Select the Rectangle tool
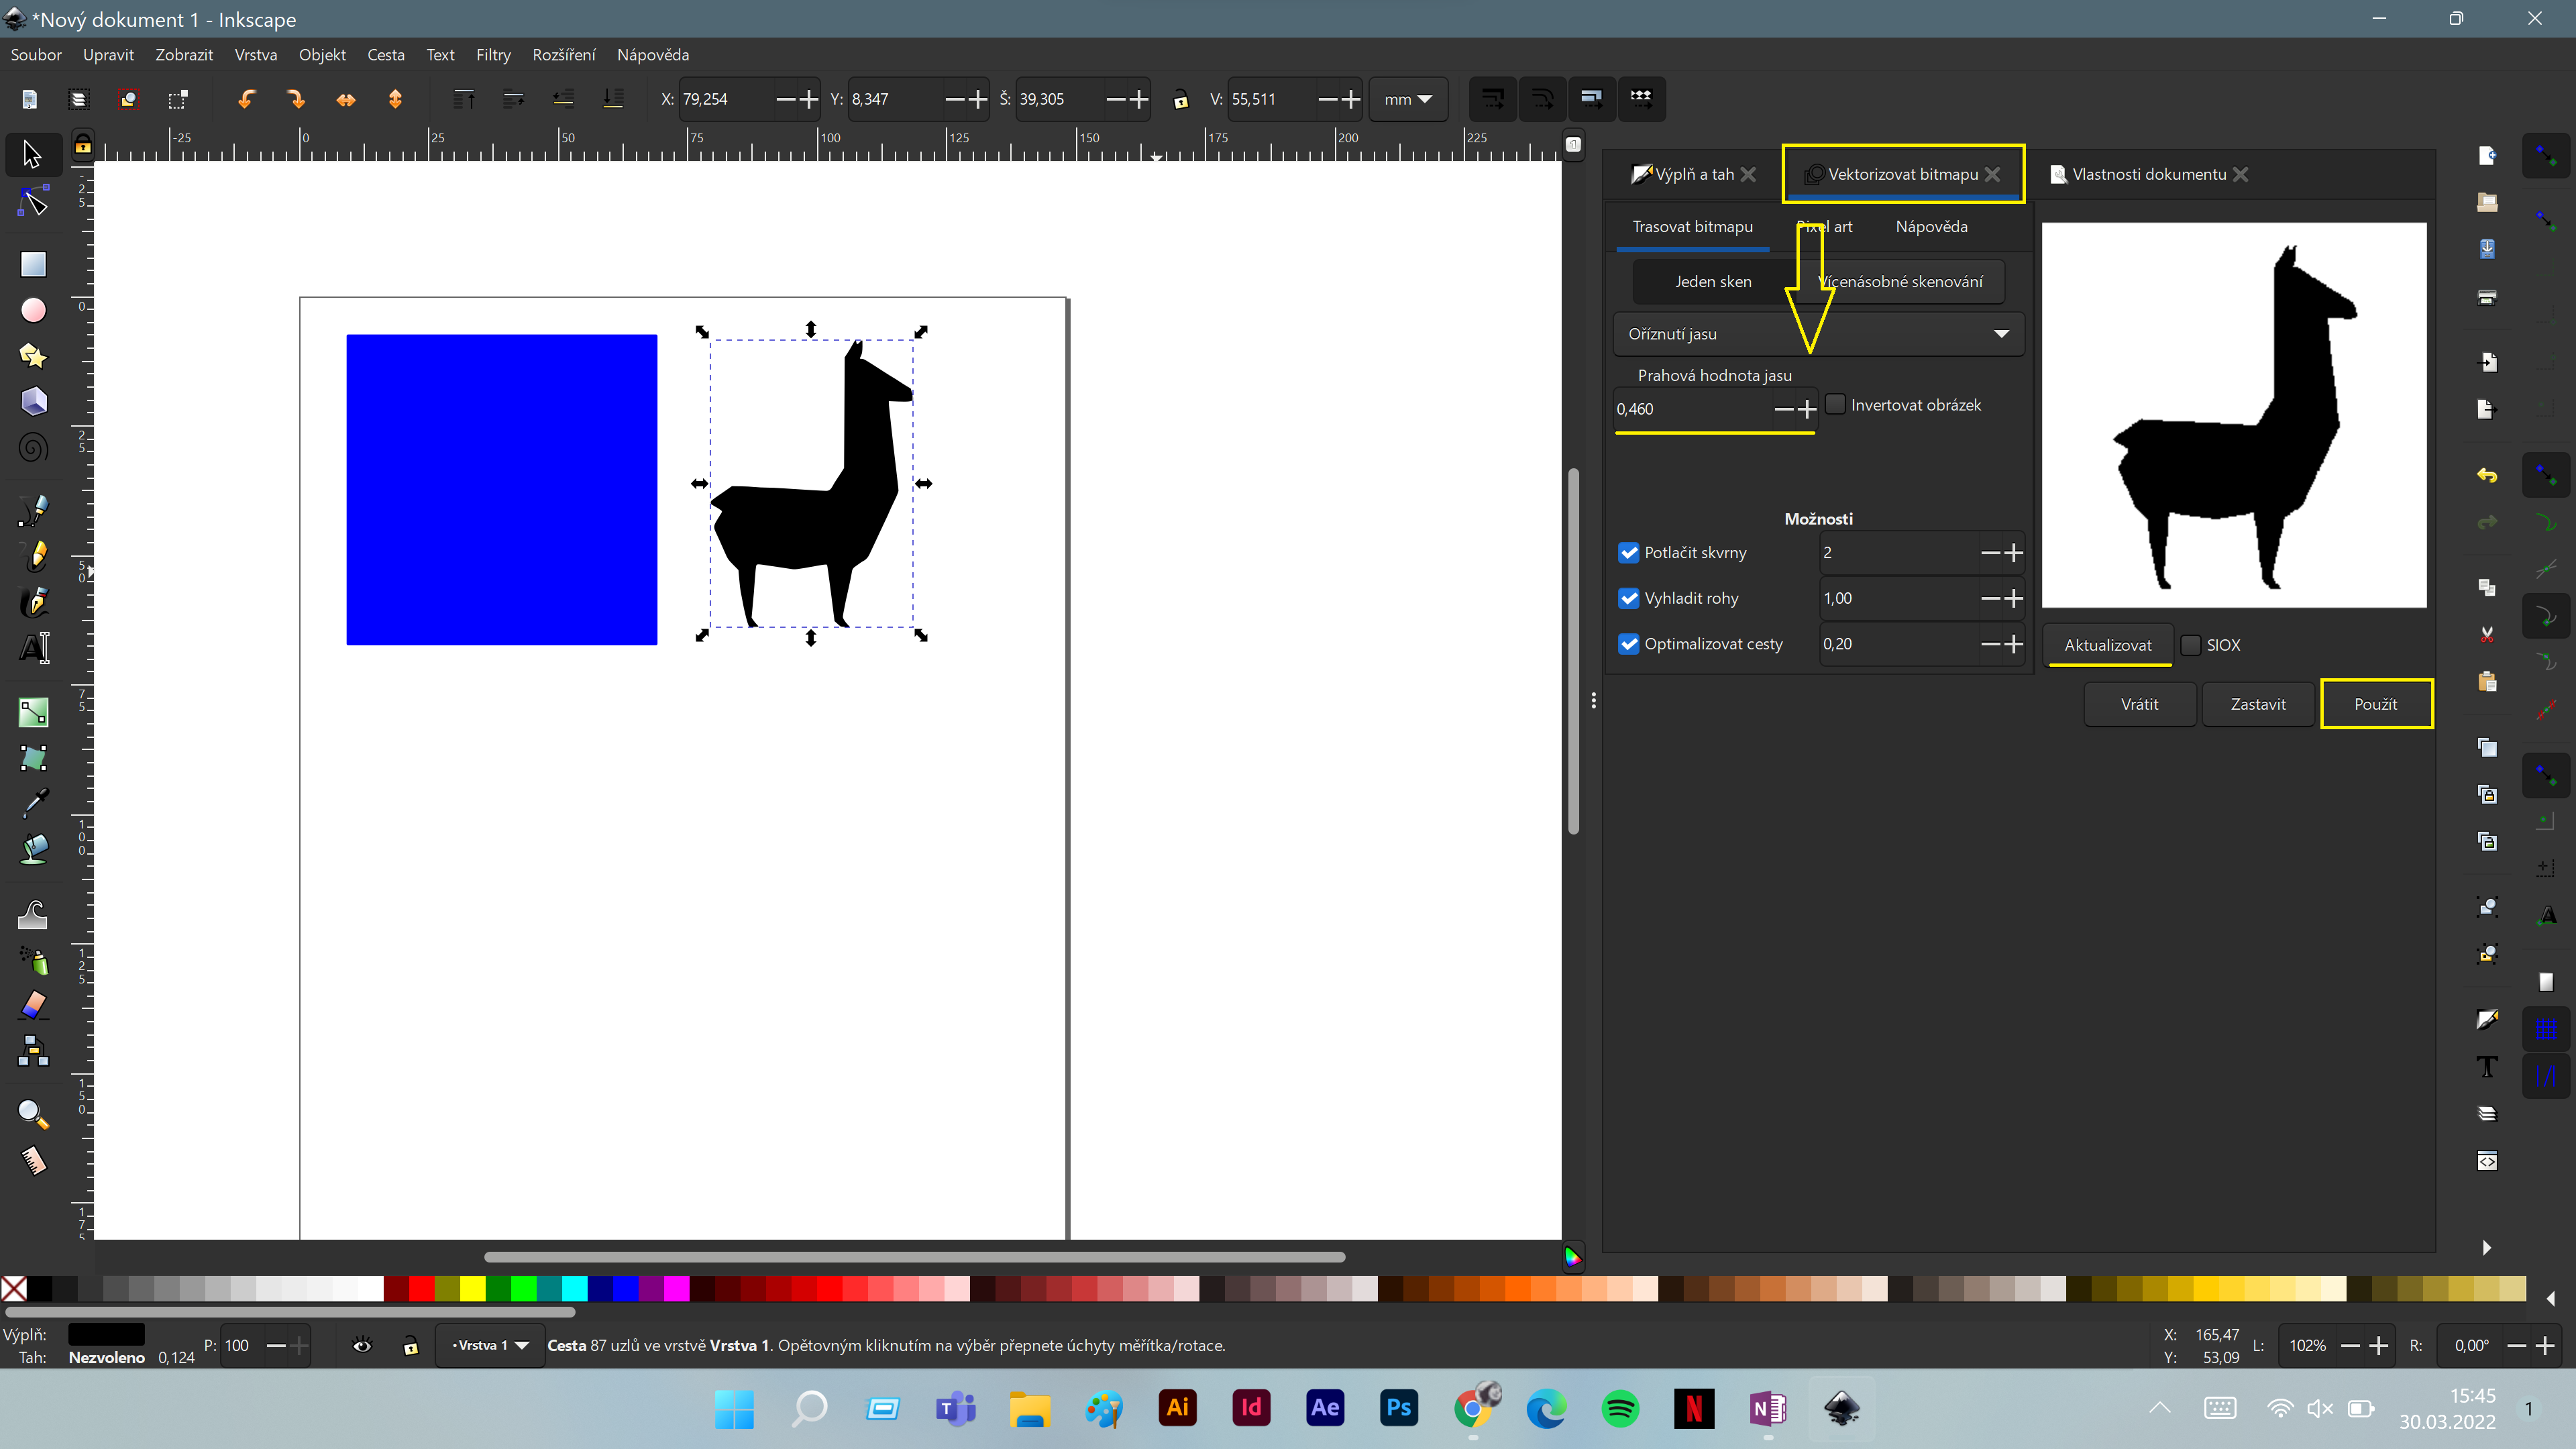Screen dimensions: 2576x1449 tap(33, 264)
